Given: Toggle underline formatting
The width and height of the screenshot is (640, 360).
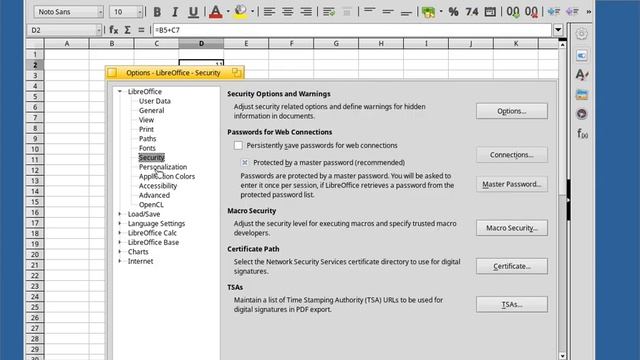Looking at the screenshot, I should 193,12.
